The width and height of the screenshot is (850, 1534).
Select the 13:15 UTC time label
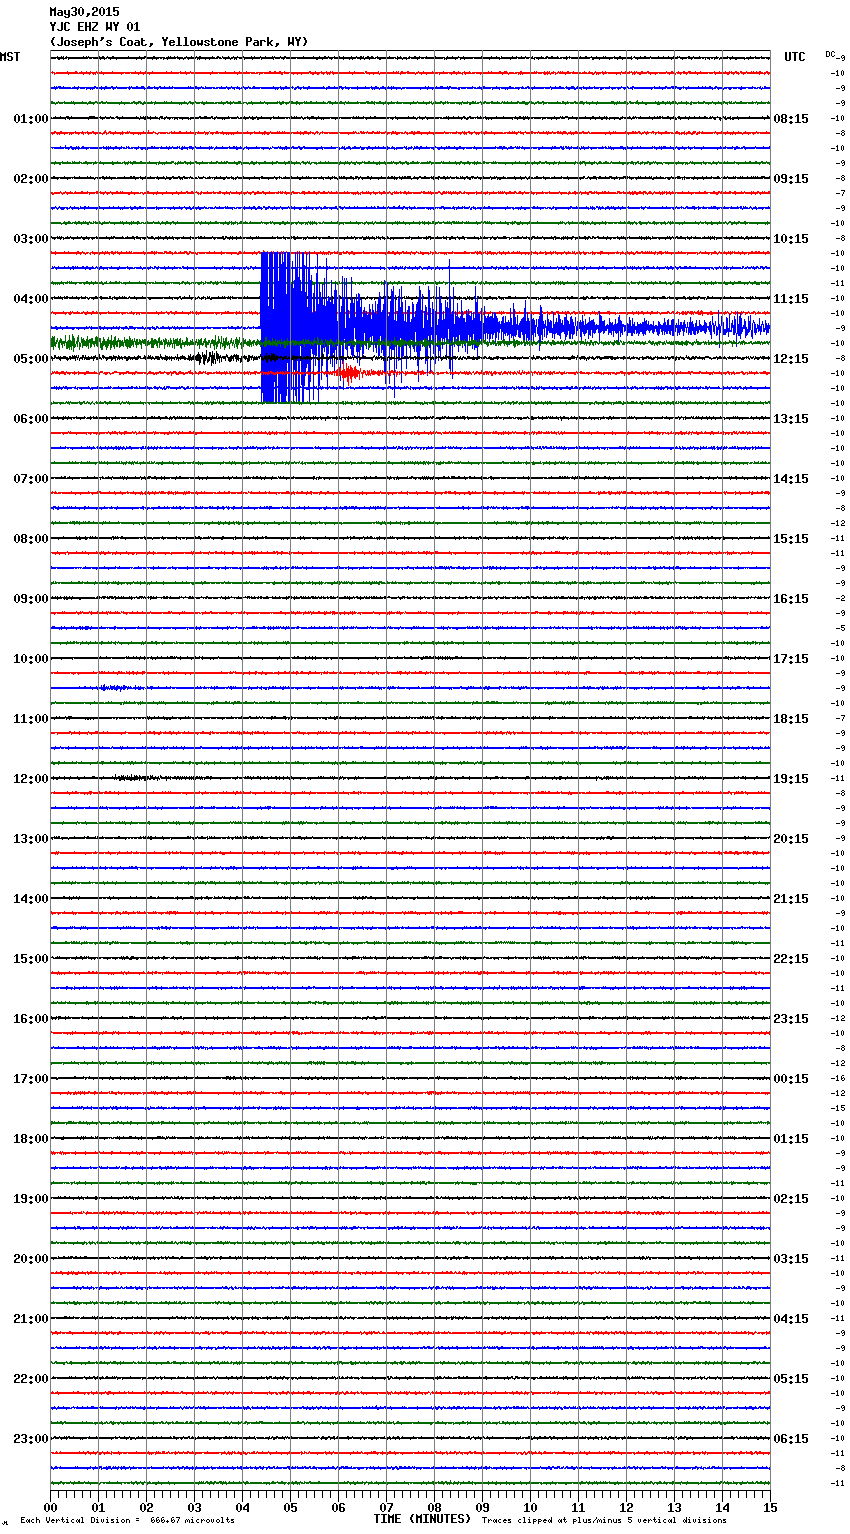[791, 419]
